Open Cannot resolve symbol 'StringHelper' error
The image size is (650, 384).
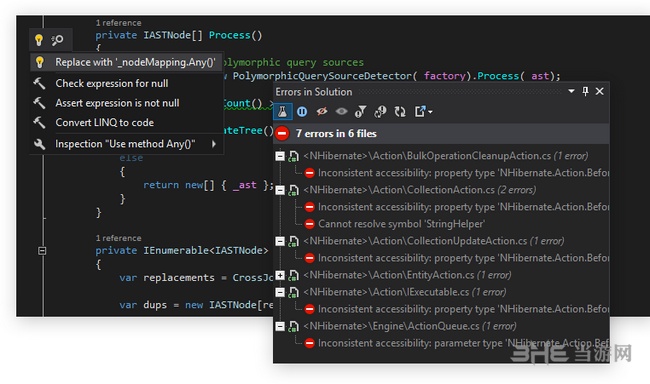click(401, 224)
